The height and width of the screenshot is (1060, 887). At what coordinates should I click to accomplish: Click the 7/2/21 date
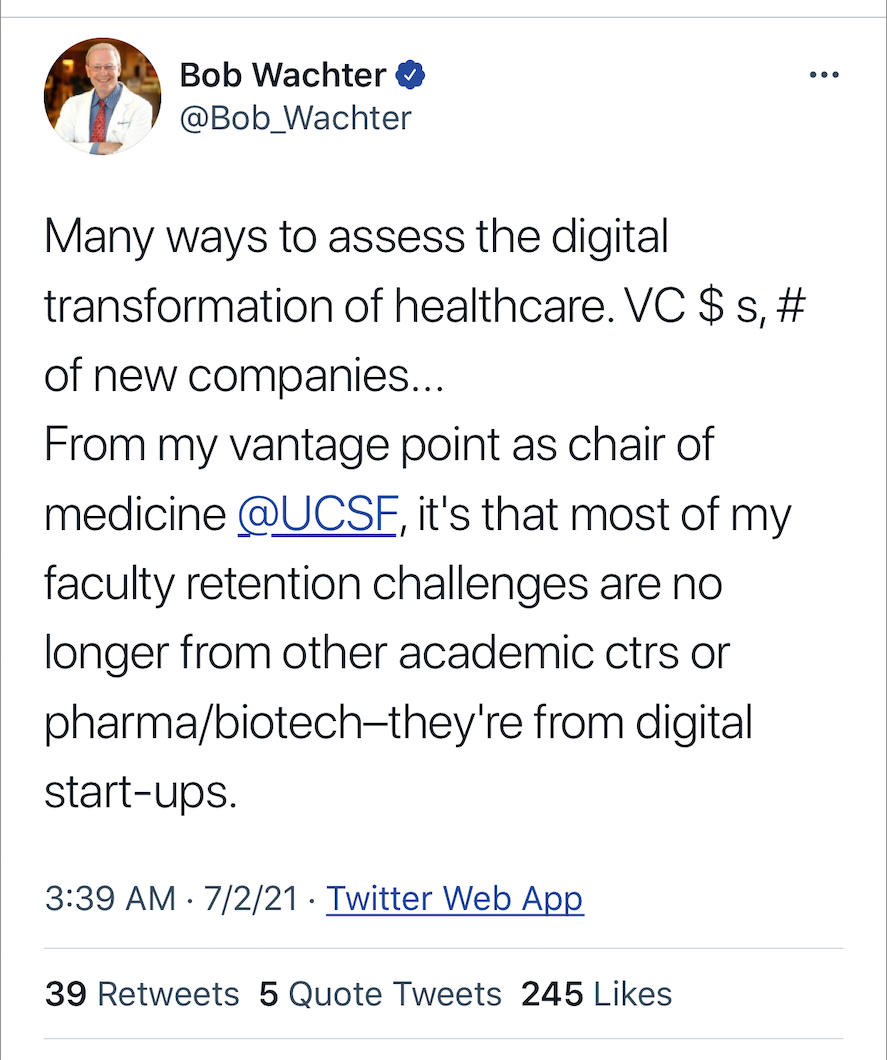pos(250,898)
